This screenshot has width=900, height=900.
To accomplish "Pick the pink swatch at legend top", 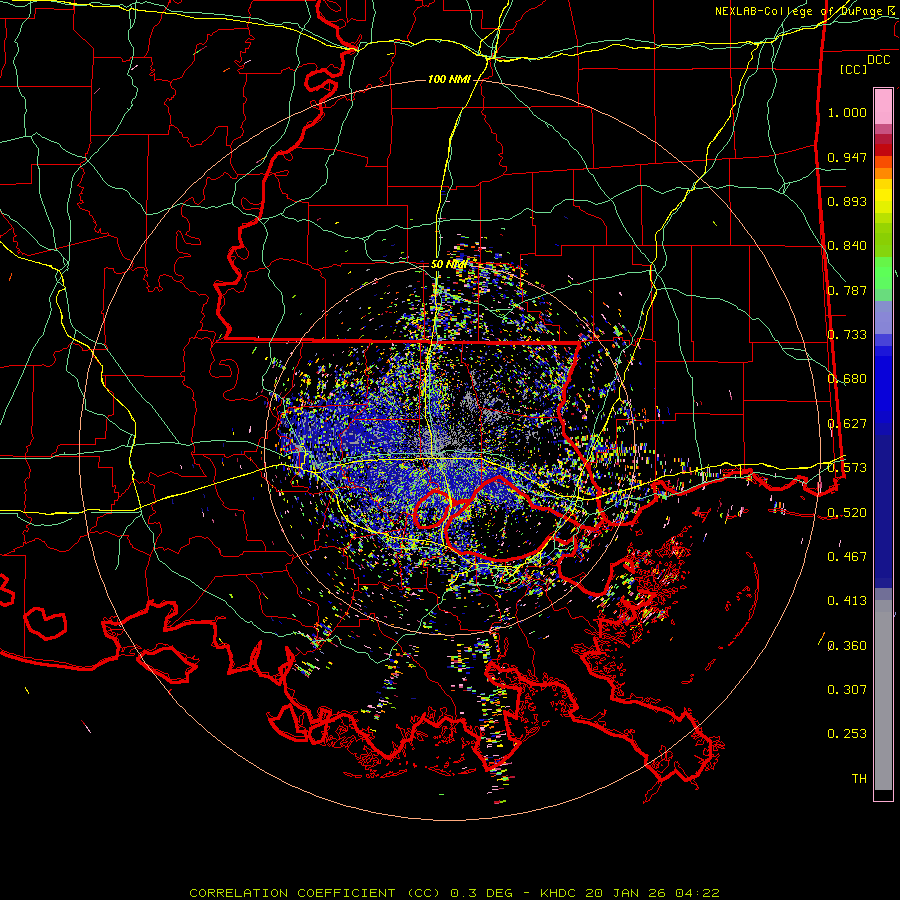I will pos(883,107).
